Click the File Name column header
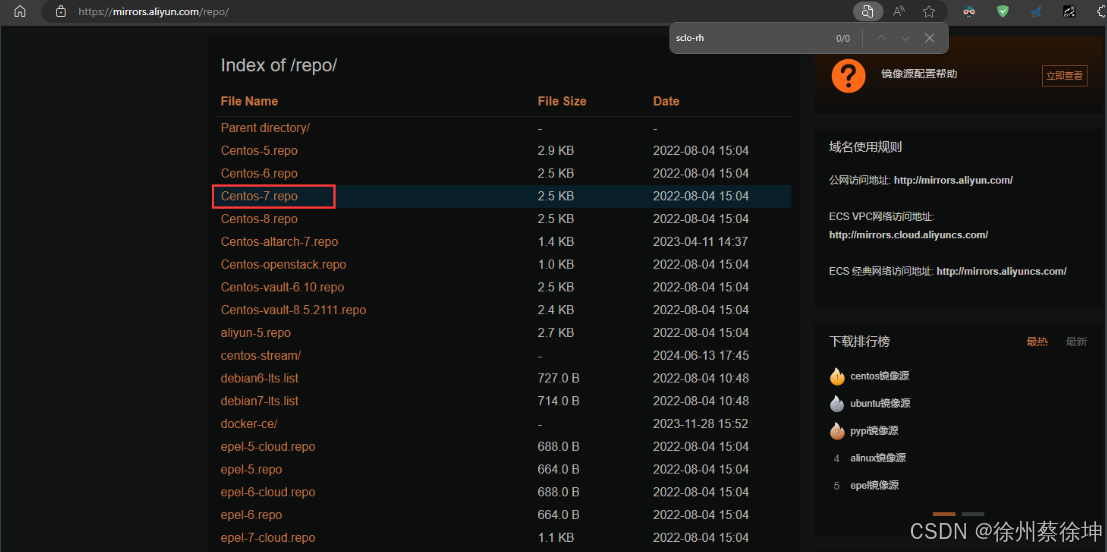 click(x=249, y=102)
